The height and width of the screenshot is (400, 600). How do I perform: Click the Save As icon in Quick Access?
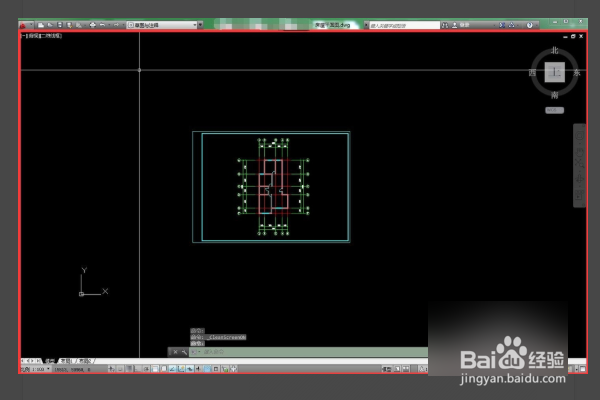tap(69, 25)
